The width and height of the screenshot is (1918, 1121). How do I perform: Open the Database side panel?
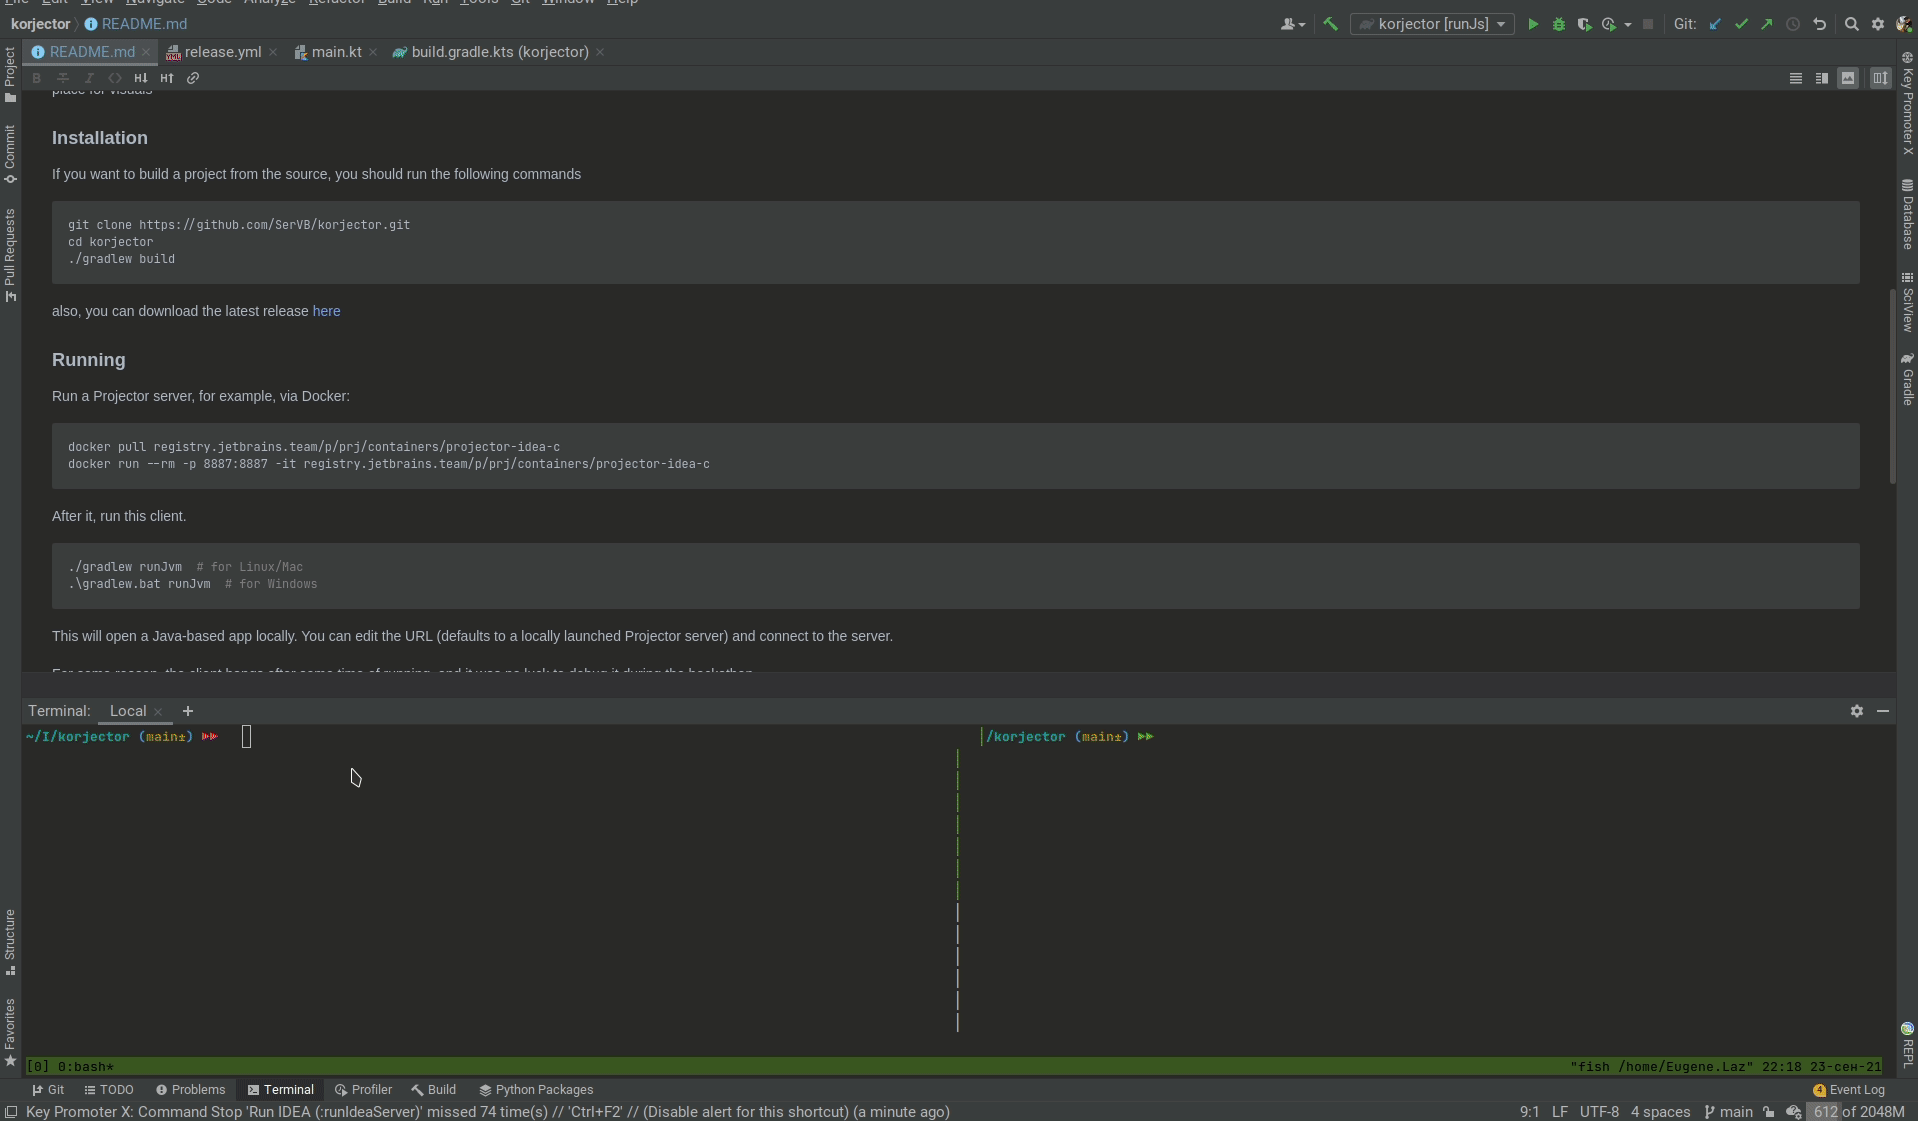(x=1907, y=214)
